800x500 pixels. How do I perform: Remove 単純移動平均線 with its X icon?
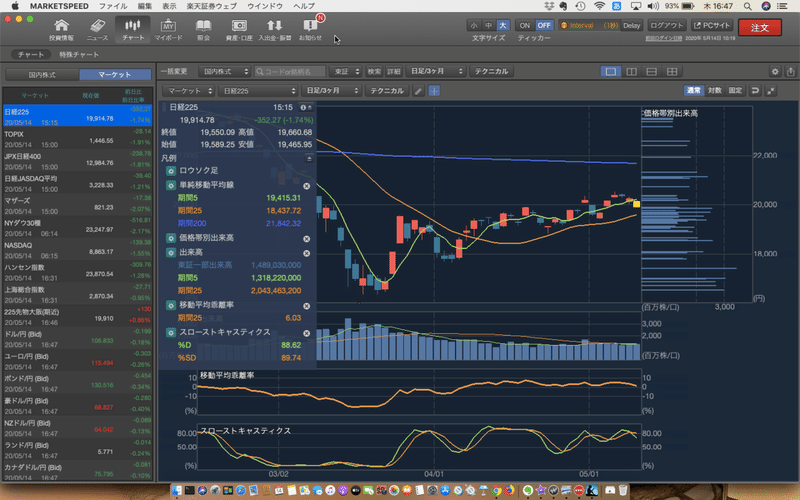pos(307,186)
